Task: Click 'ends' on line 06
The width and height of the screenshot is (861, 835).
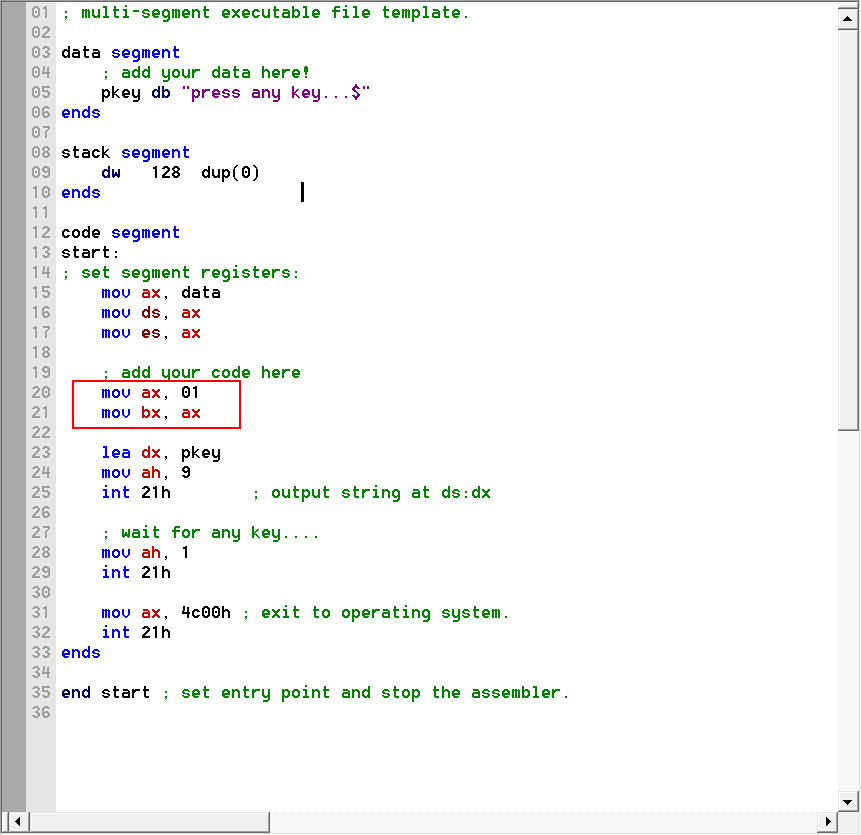Action: tap(81, 113)
